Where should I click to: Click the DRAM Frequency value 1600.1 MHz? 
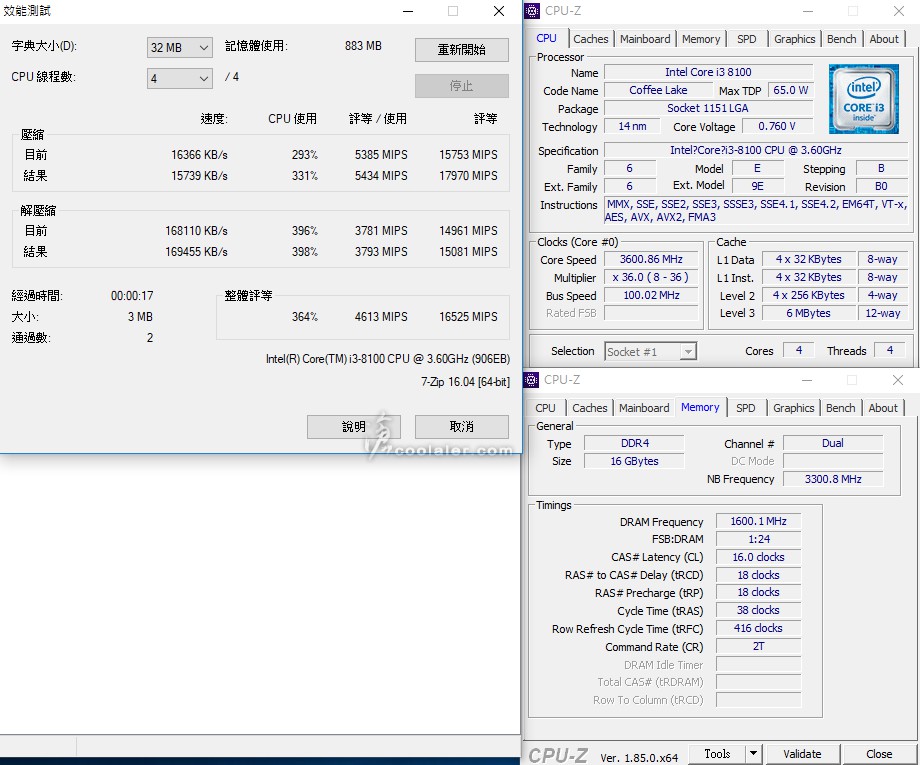pos(758,521)
